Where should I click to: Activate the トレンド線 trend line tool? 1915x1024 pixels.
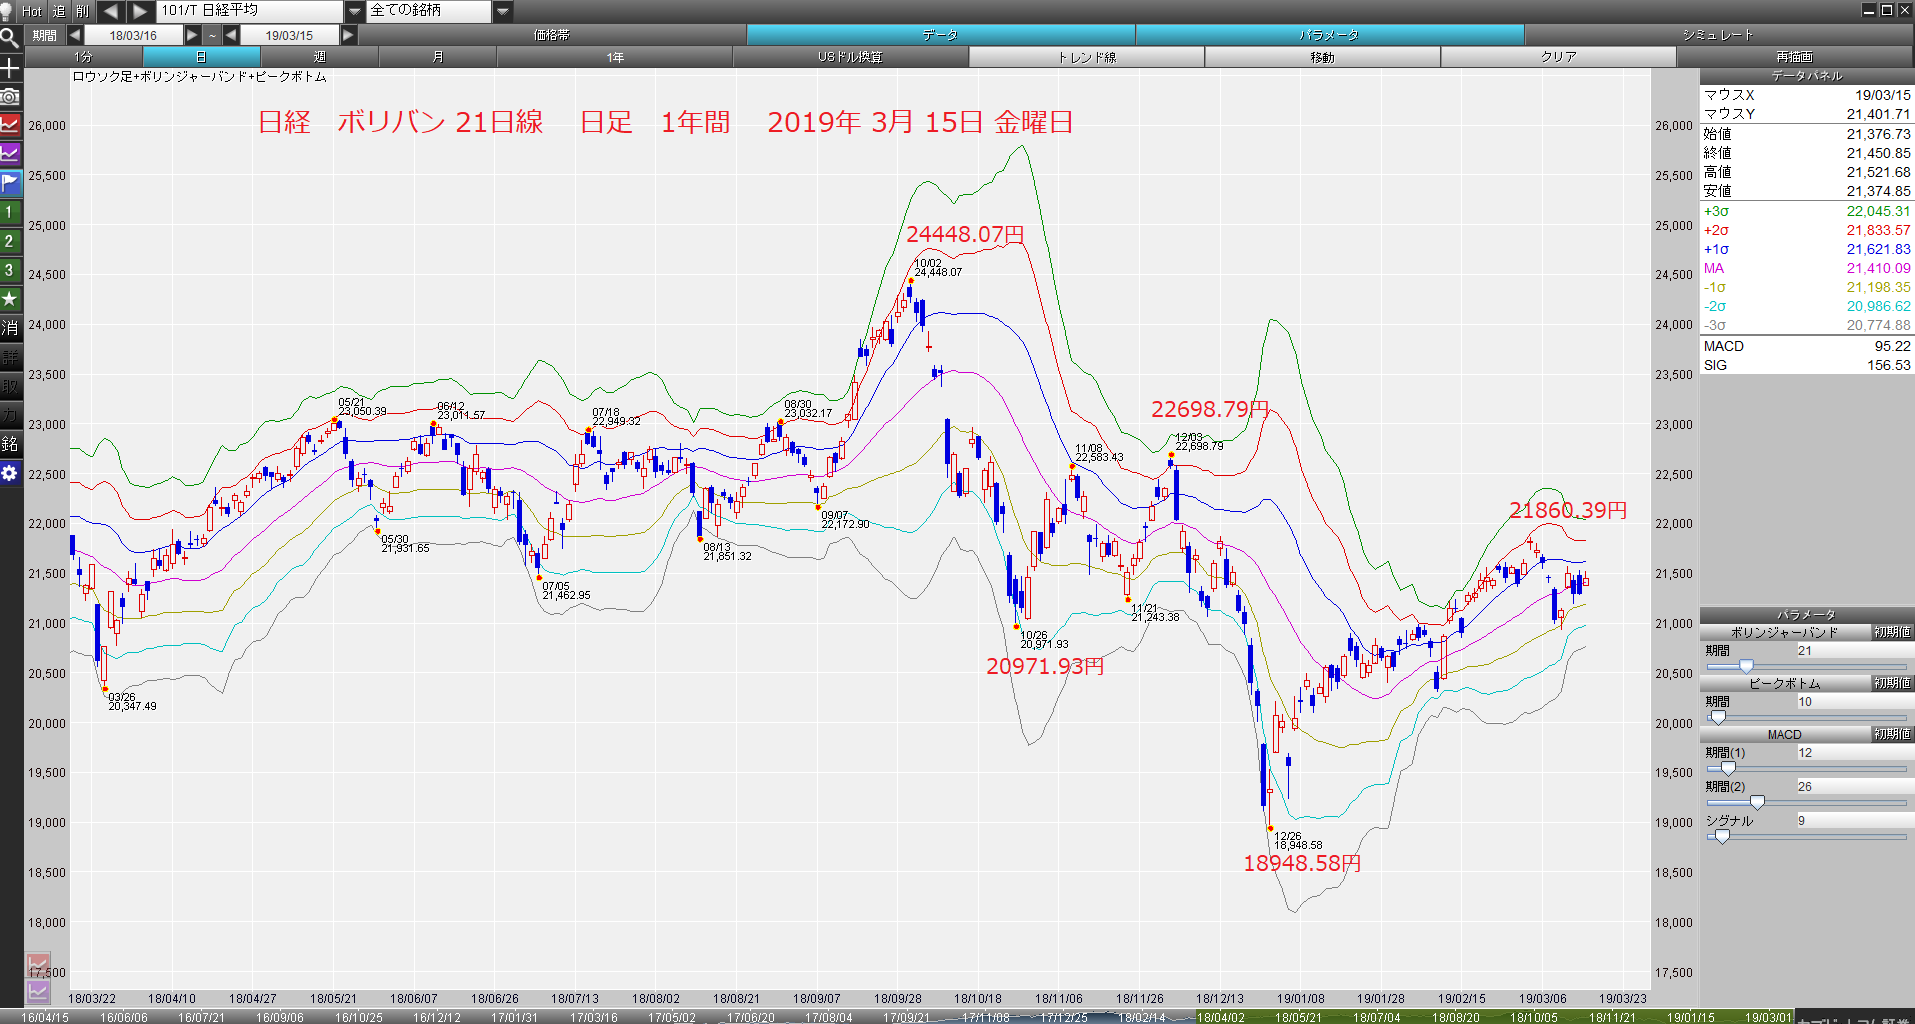[x=1087, y=57]
